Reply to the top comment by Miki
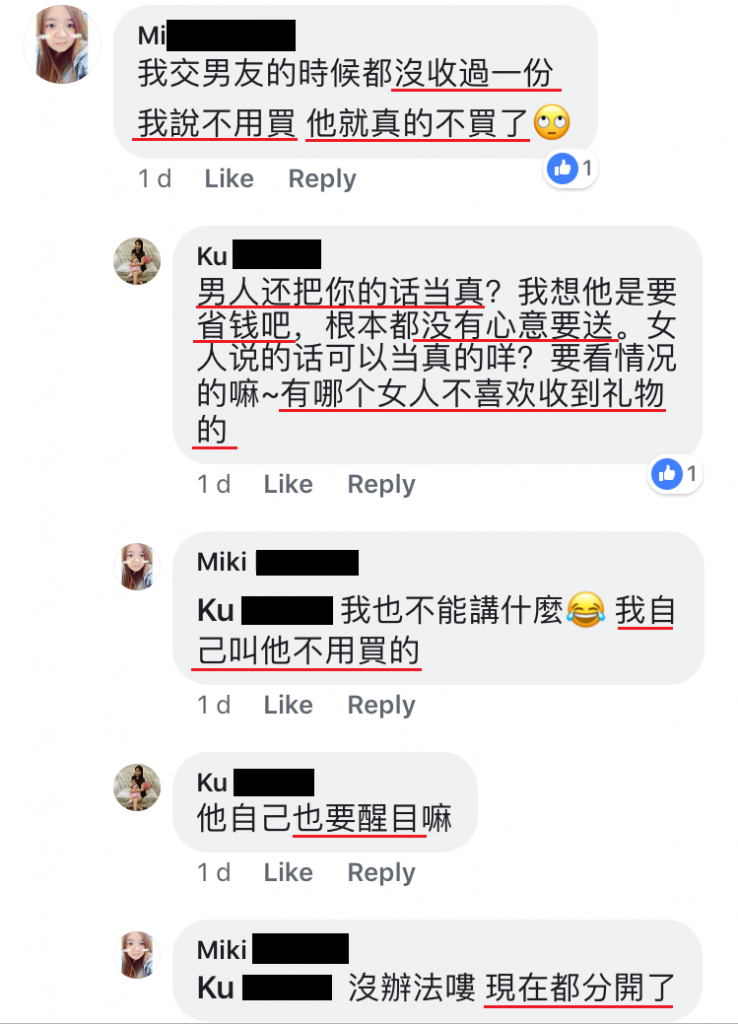 tap(323, 178)
